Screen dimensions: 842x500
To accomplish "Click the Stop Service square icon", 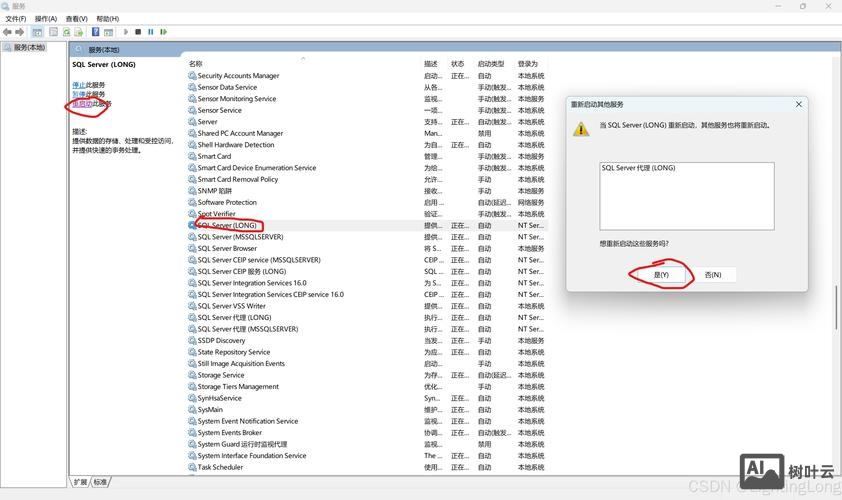I will tap(138, 32).
